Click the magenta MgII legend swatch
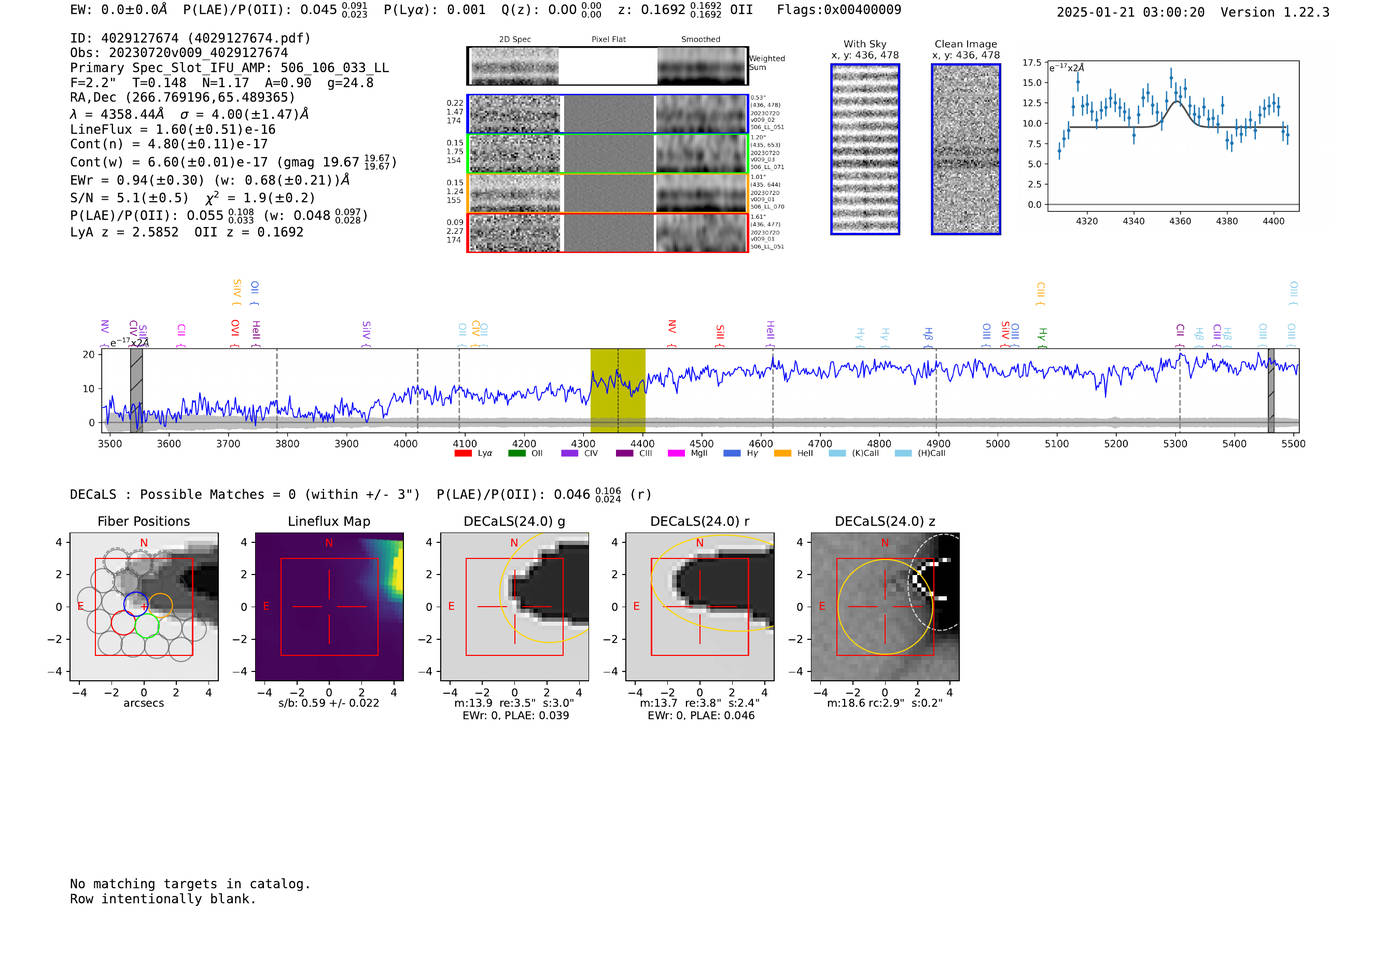Screen dimensions: 1400x953 coord(676,453)
